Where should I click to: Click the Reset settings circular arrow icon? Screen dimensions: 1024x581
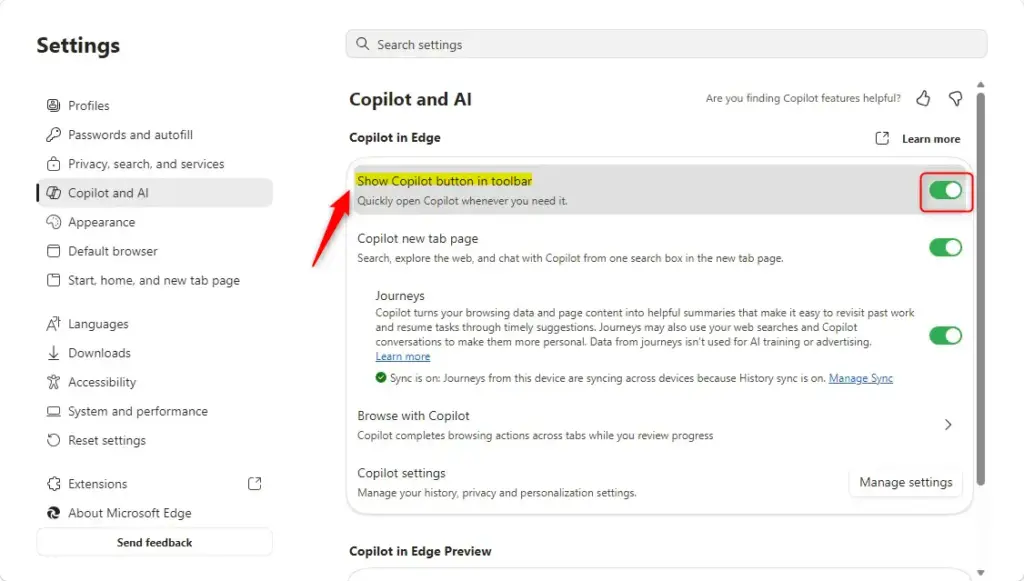click(x=54, y=440)
